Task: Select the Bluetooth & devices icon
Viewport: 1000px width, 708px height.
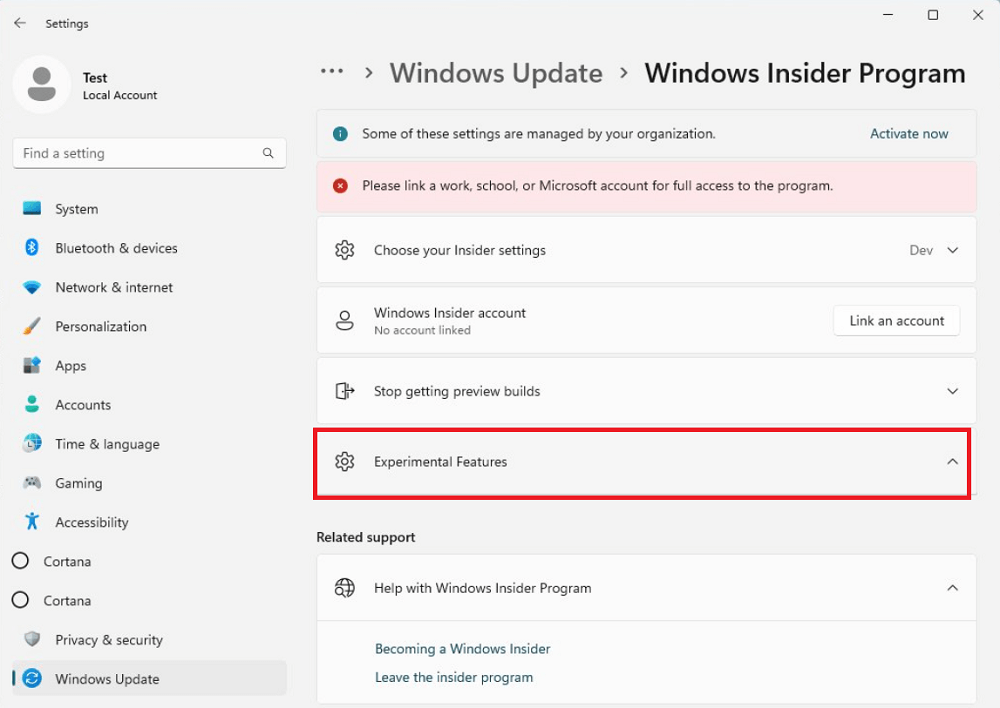Action: tap(32, 247)
